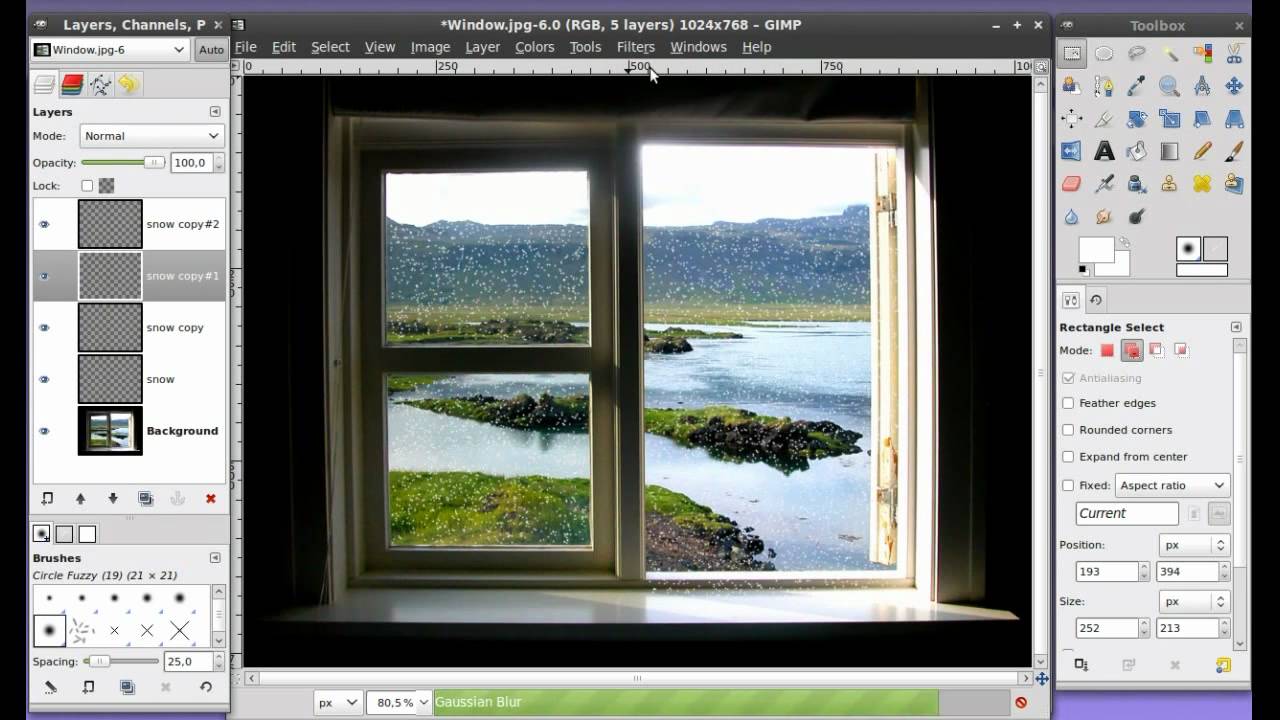Adjust the layer Opacity slider
1280x720 pixels.
124,162
